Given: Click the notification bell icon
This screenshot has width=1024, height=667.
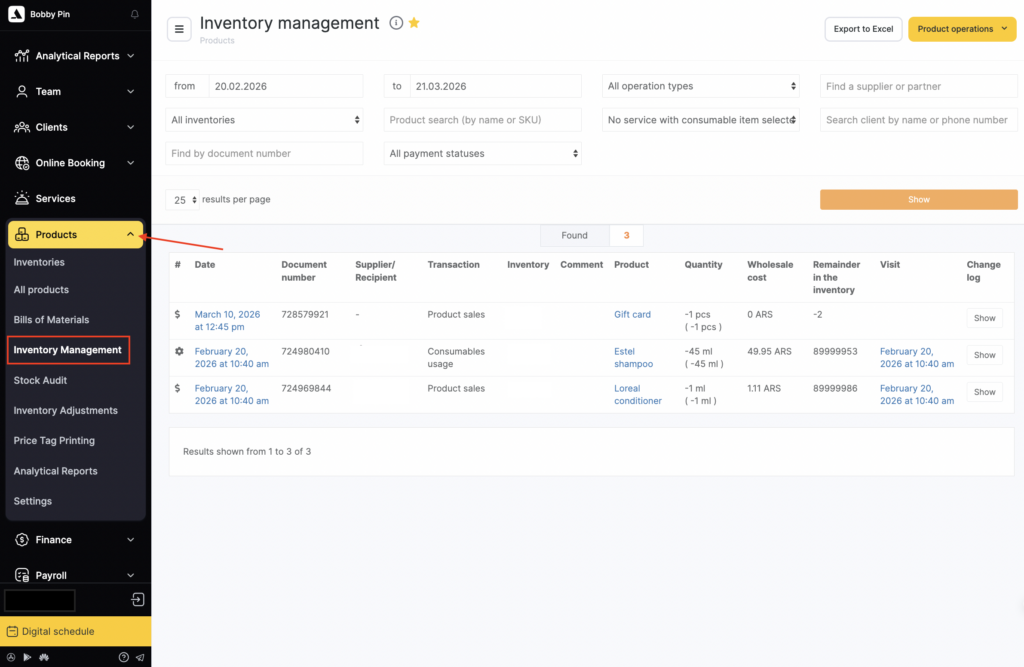Looking at the screenshot, I should [x=135, y=15].
